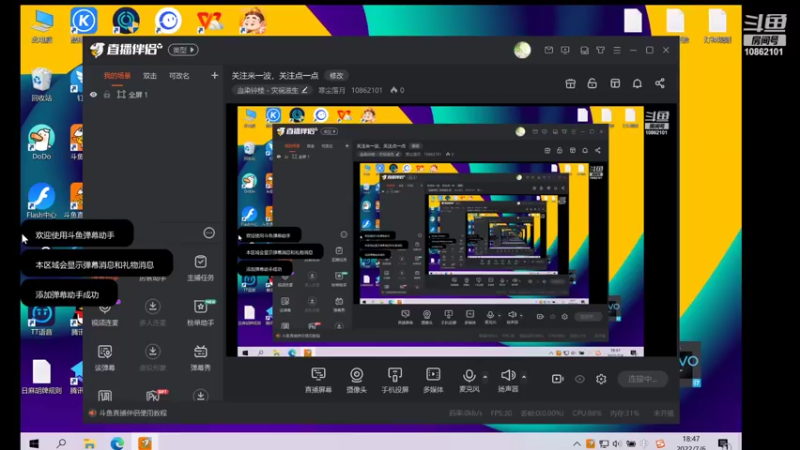Add a 手机投屏 phone cast source
The image size is (800, 450).
[395, 380]
